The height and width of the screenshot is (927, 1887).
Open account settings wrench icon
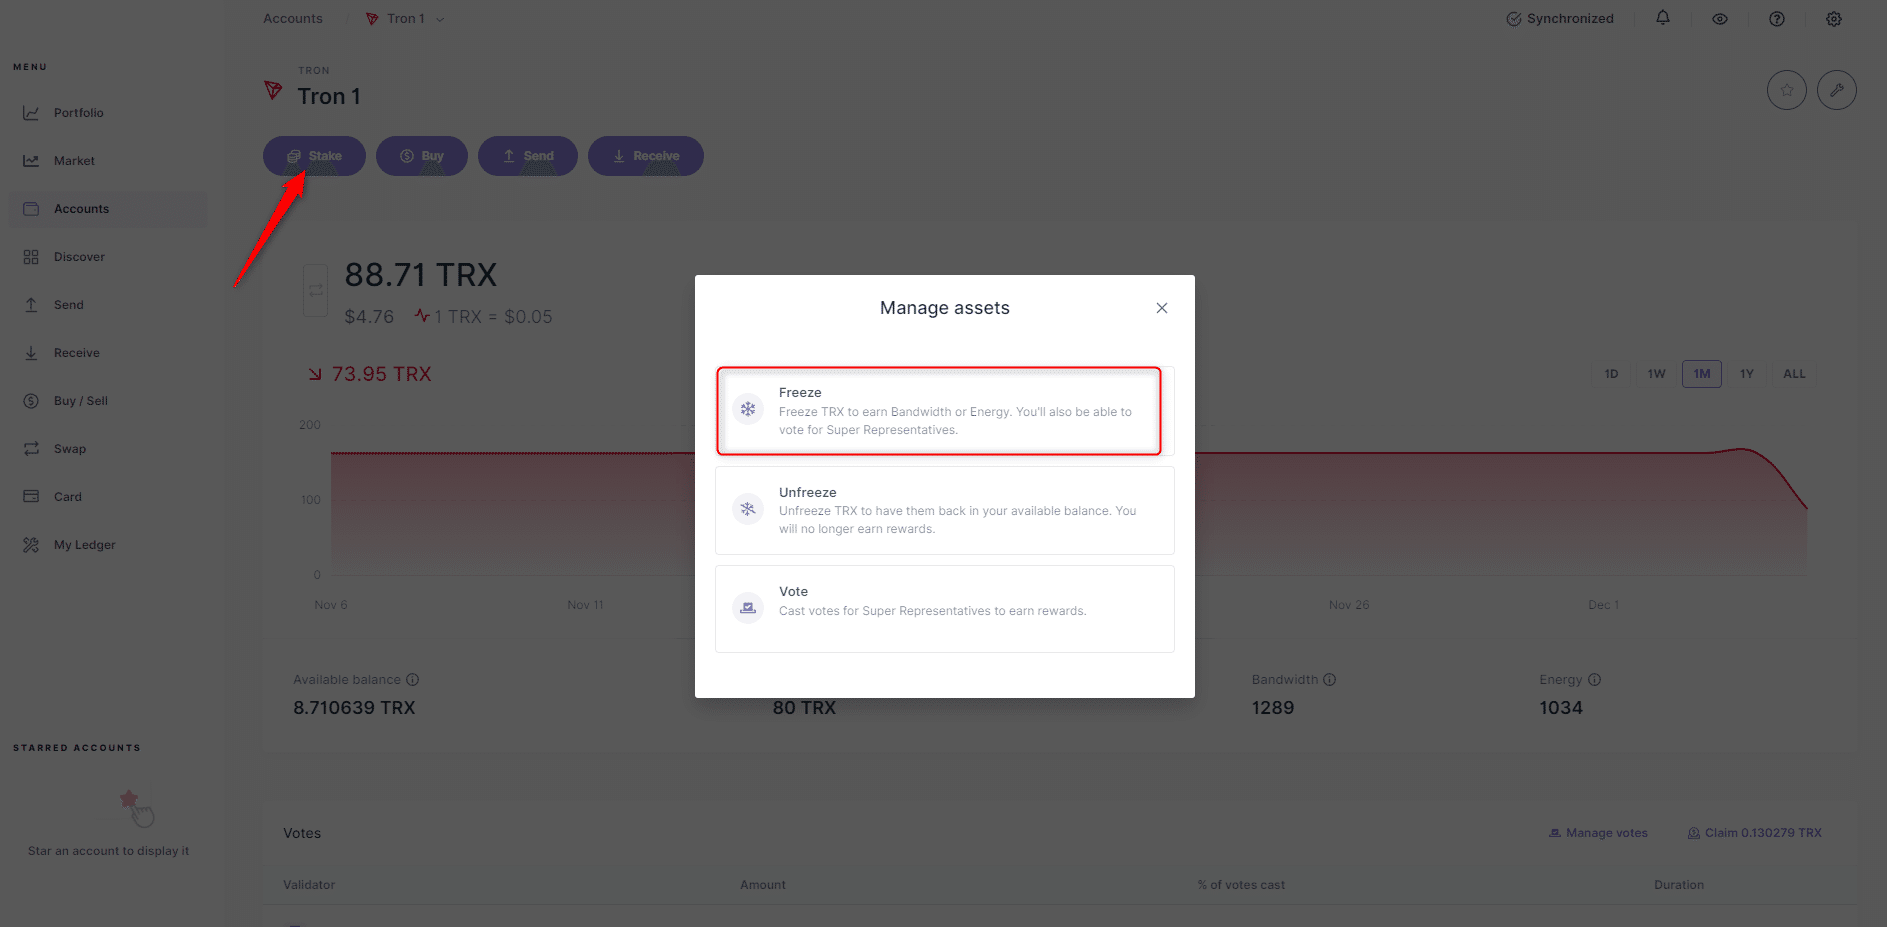1836,90
